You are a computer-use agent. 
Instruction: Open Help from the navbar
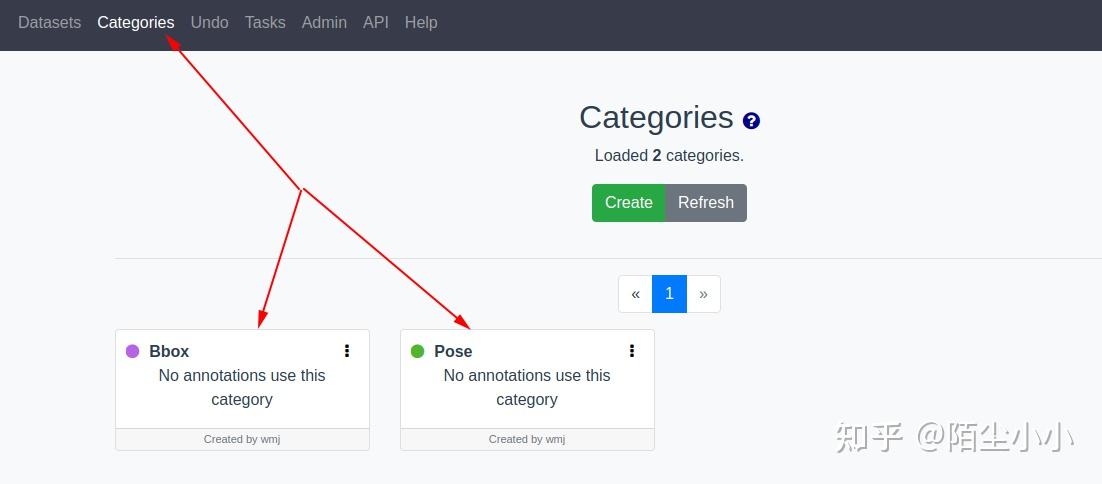click(x=421, y=22)
